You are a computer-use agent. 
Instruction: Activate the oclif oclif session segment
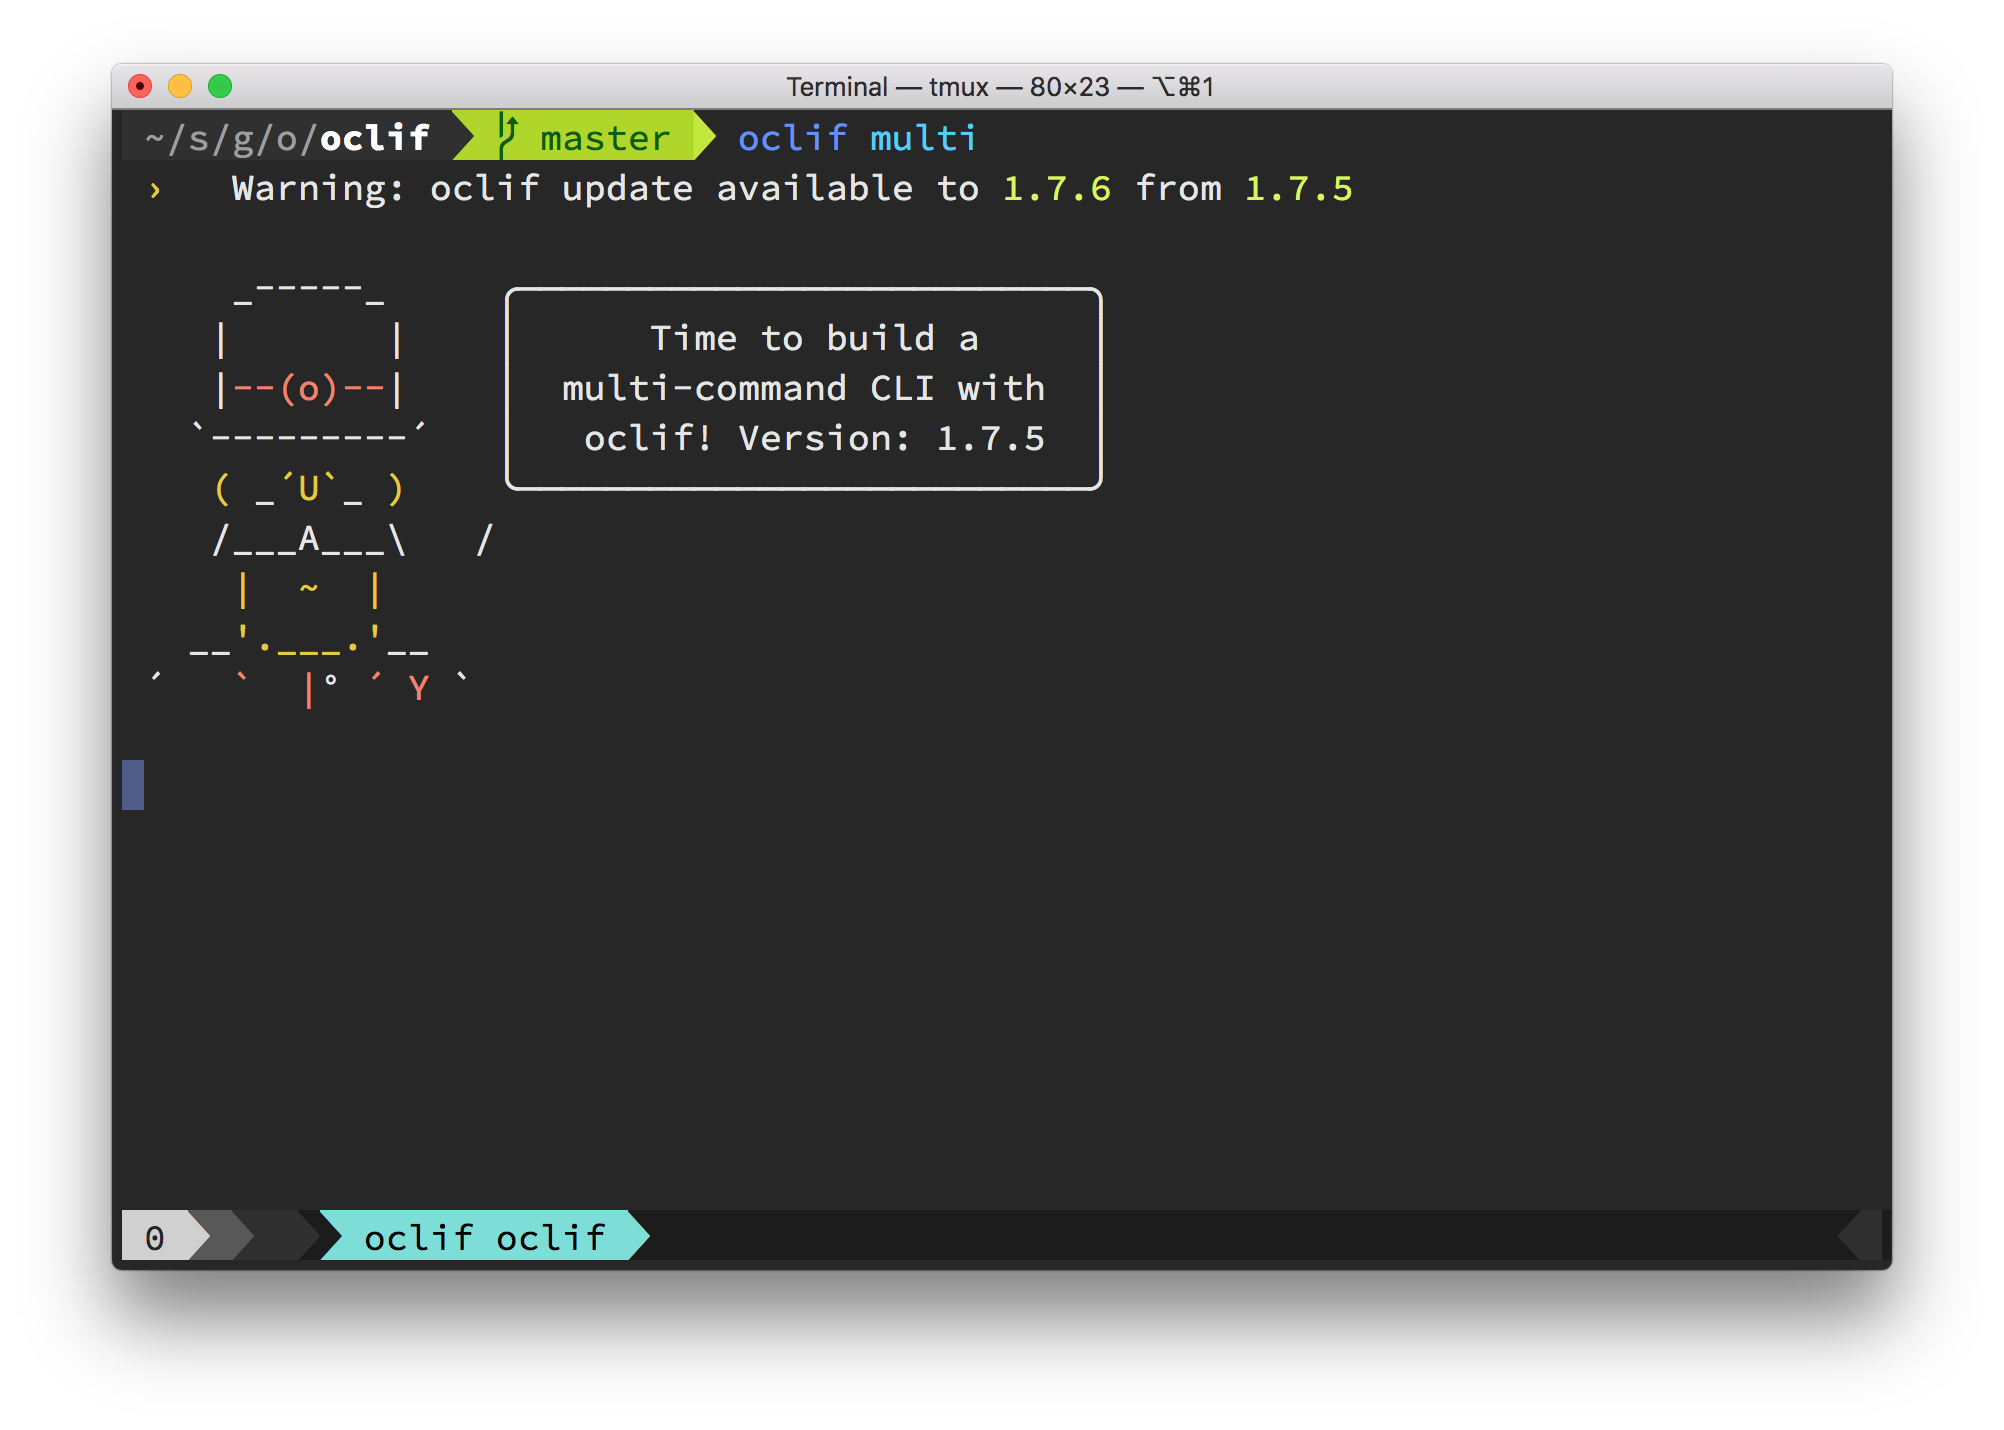coord(484,1238)
